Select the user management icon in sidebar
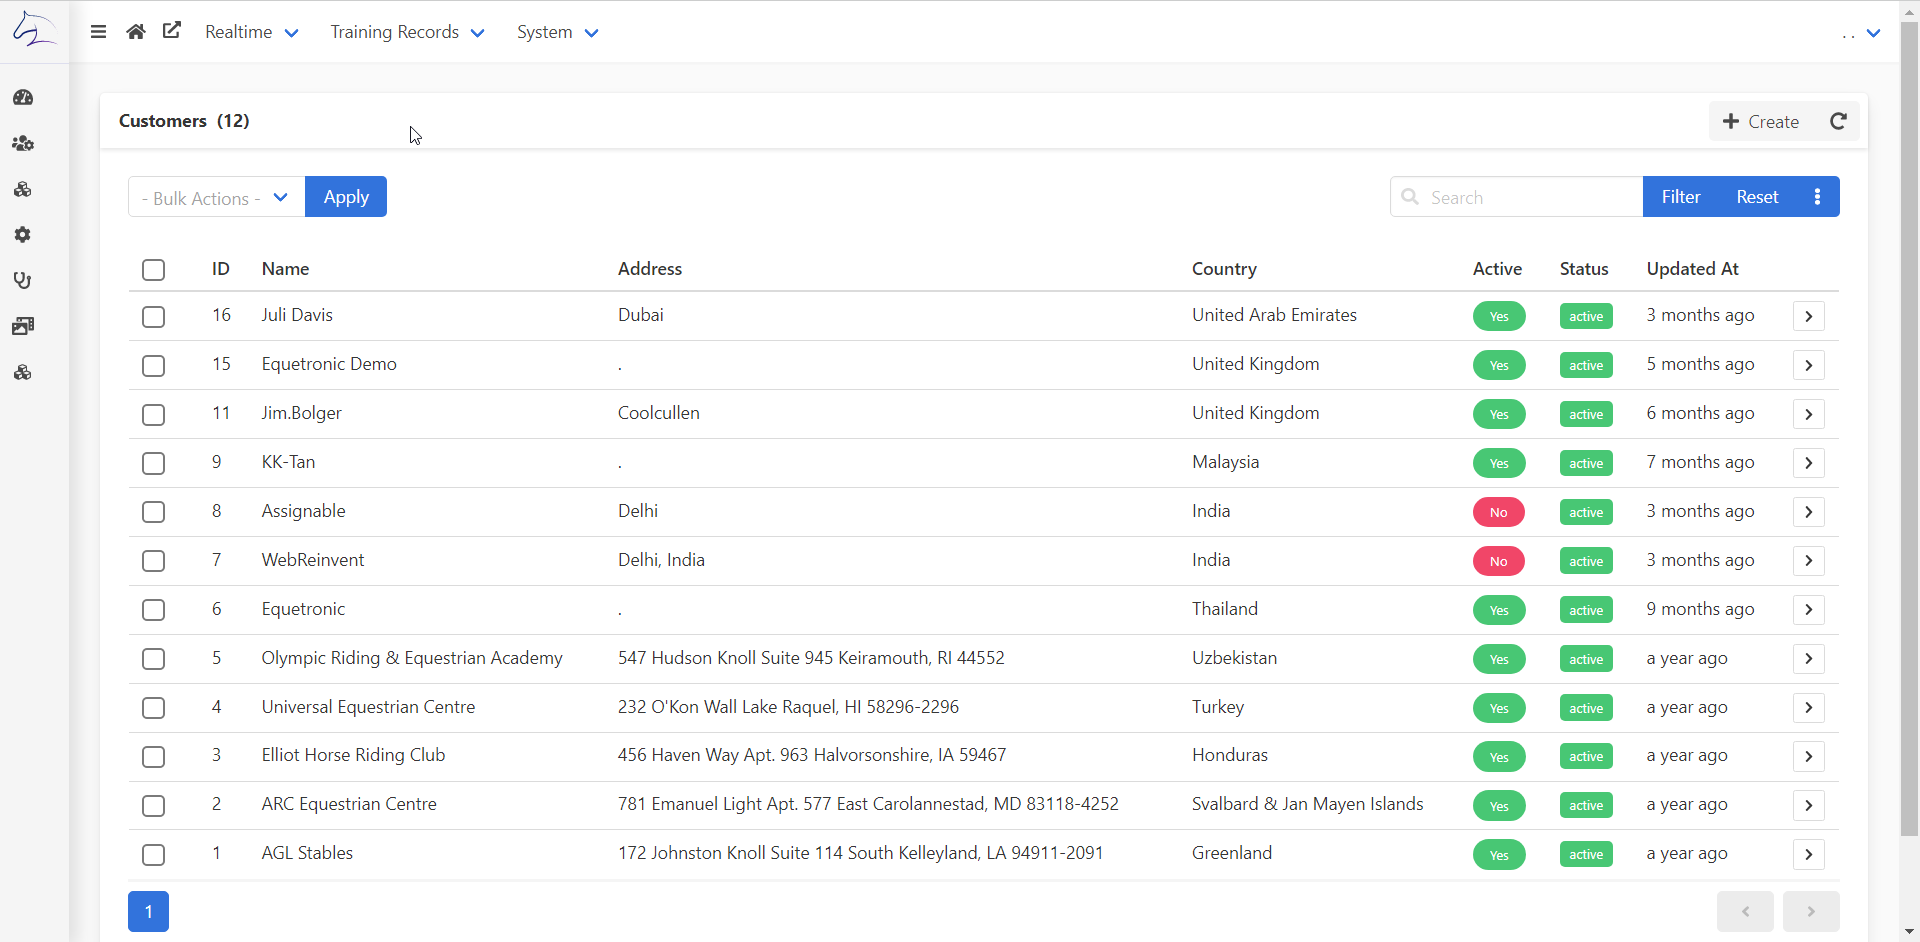Viewport: 1920px width, 942px height. (22, 143)
